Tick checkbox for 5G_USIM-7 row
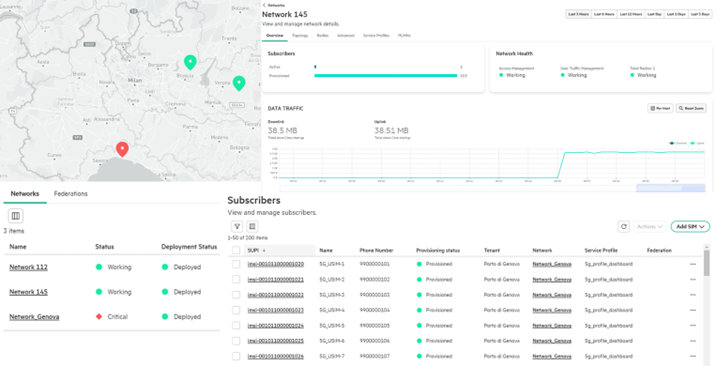This screenshot has width=716, height=366. point(236,356)
